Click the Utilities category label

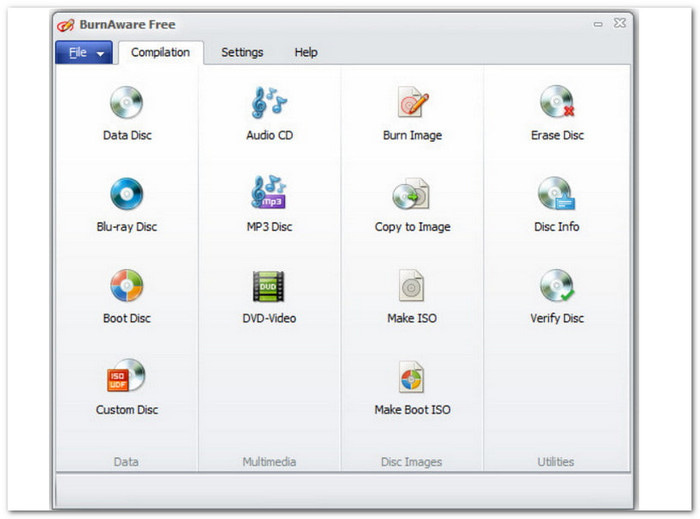[x=556, y=462]
